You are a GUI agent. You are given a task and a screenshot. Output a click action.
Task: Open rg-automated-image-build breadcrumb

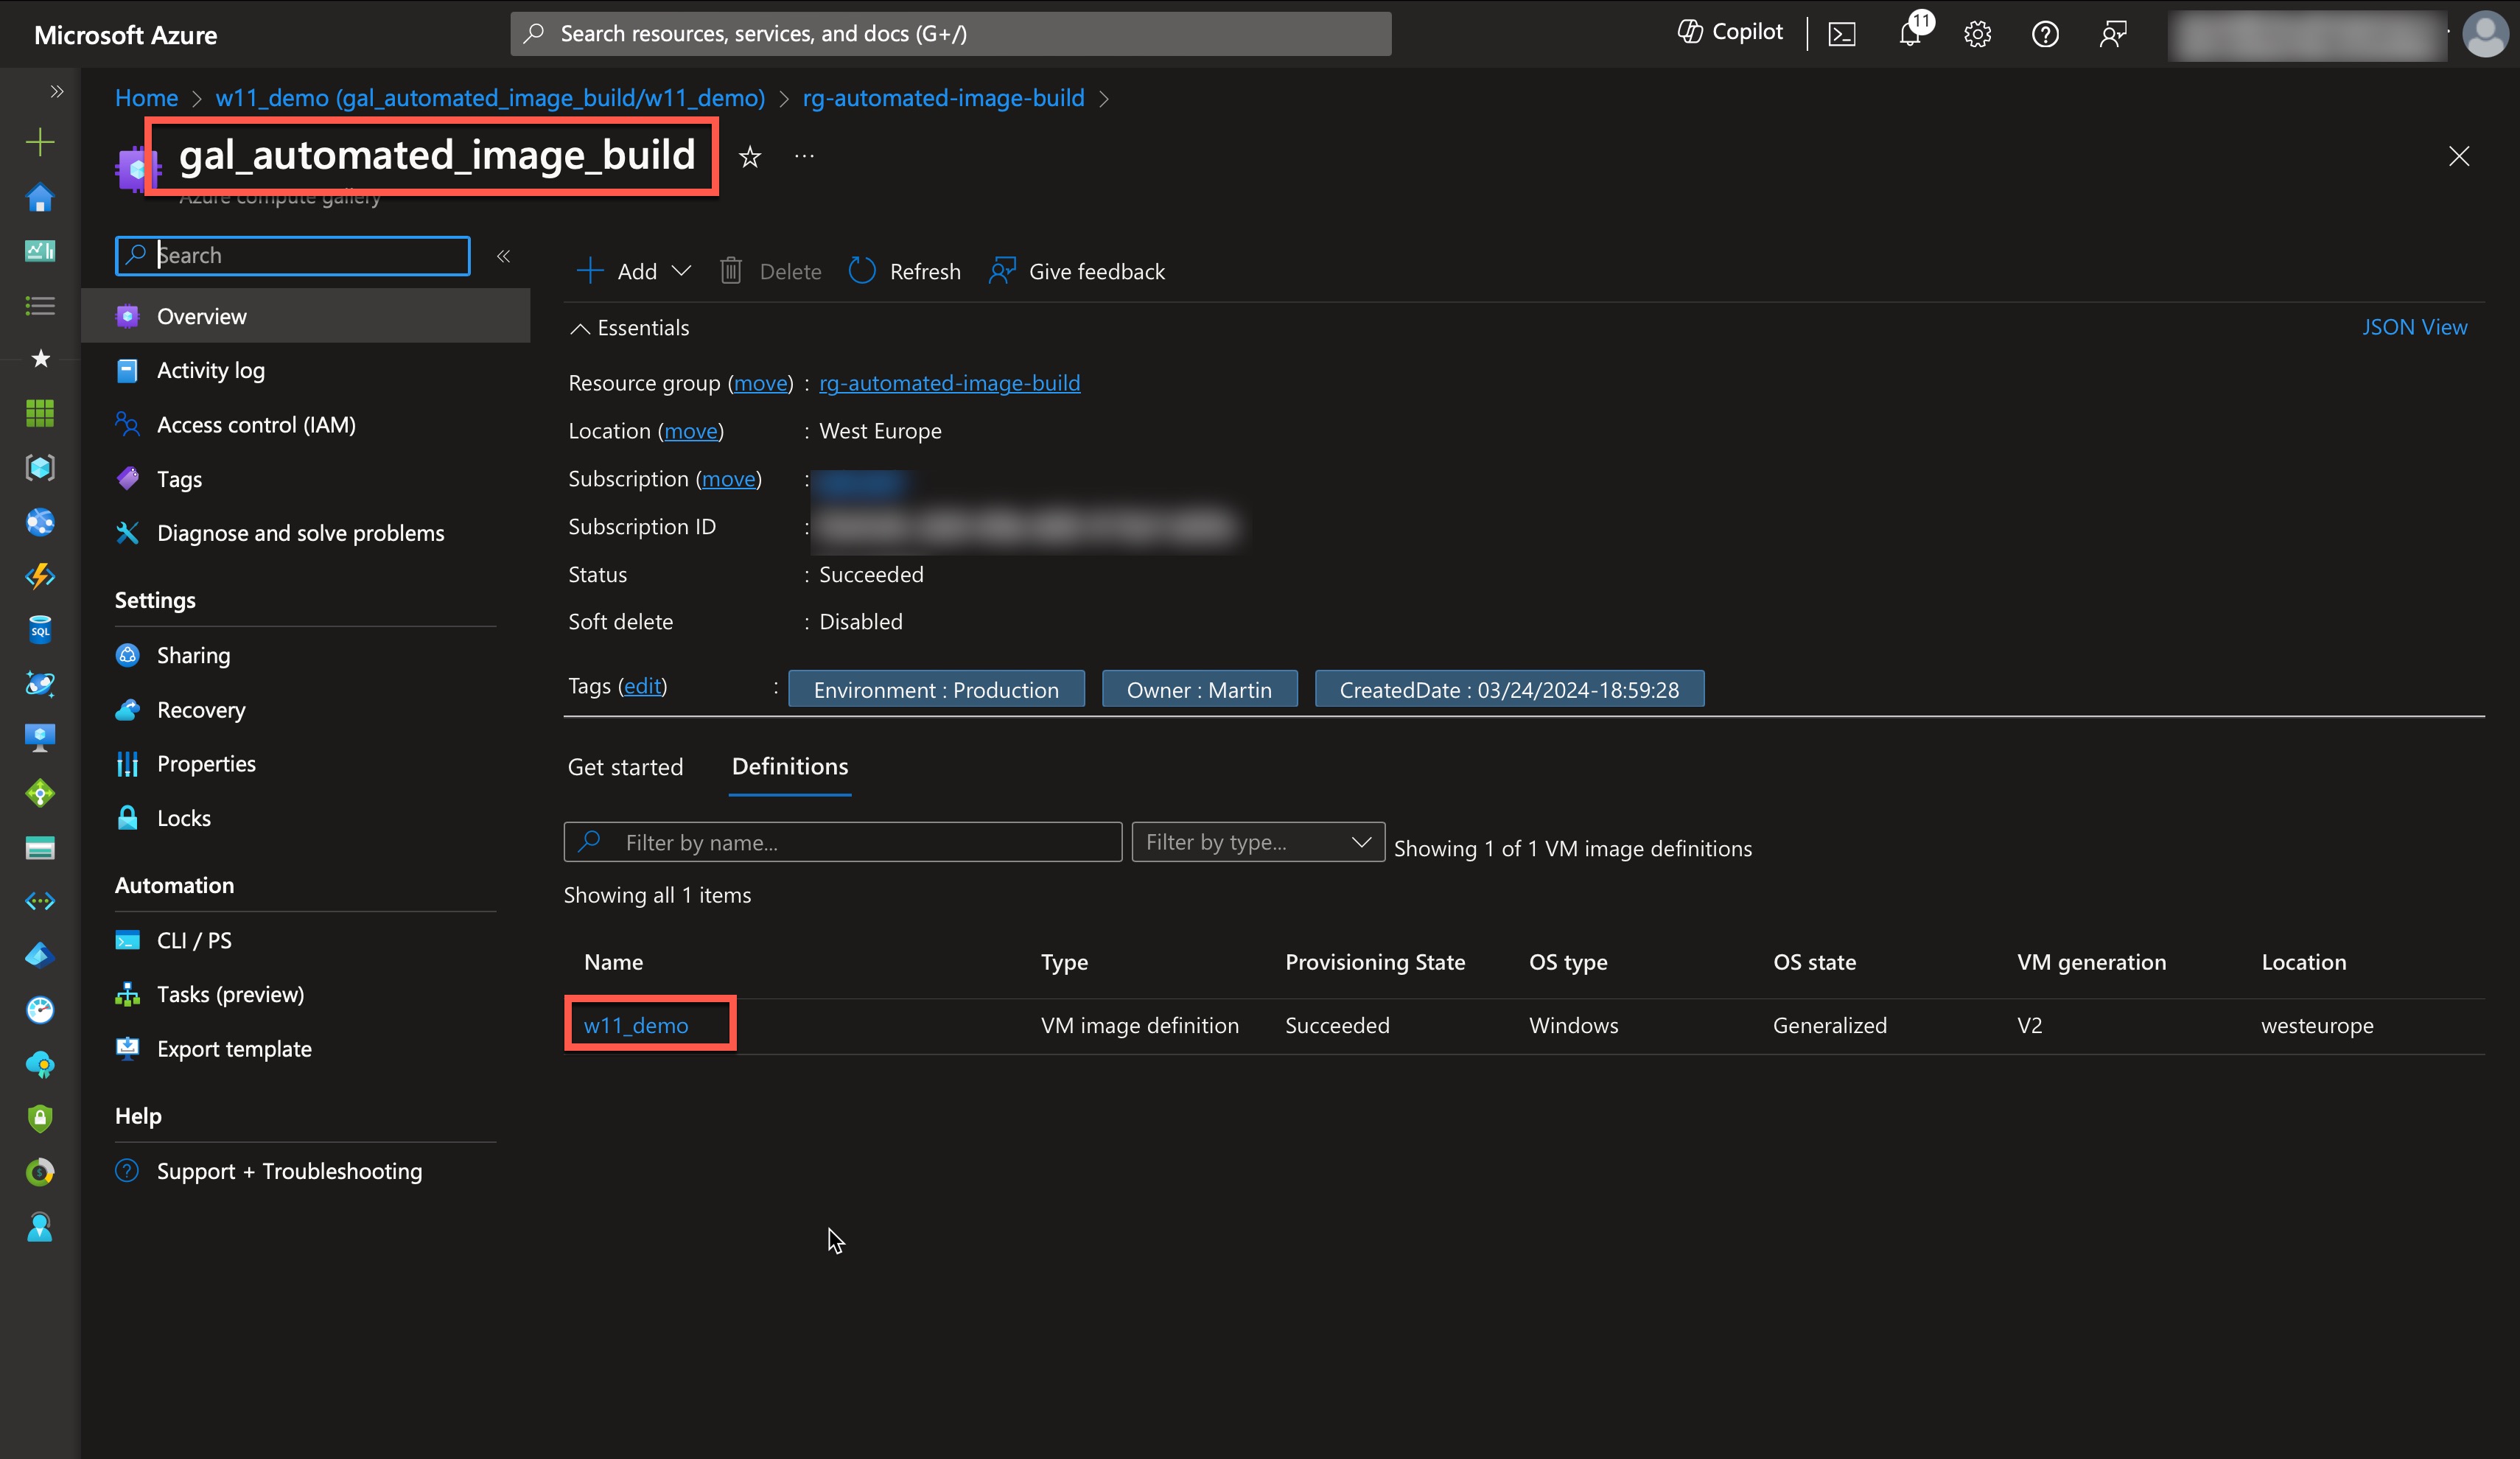click(x=943, y=98)
